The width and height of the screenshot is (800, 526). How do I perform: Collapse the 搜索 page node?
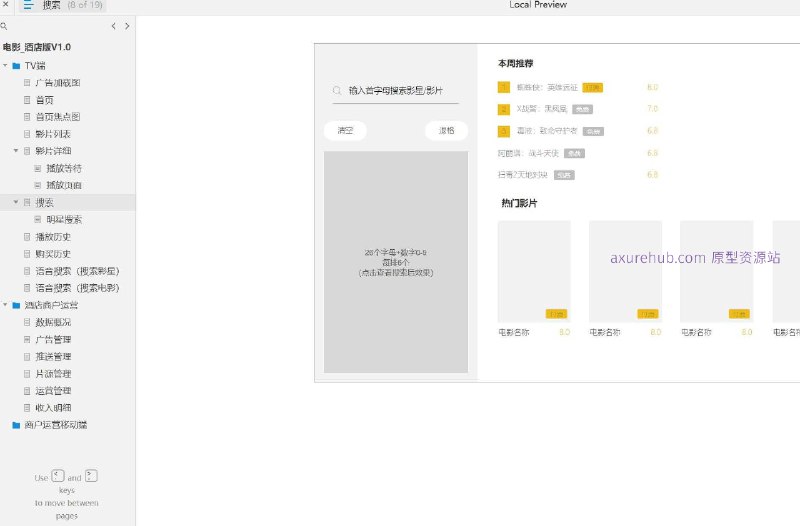tap(16, 203)
